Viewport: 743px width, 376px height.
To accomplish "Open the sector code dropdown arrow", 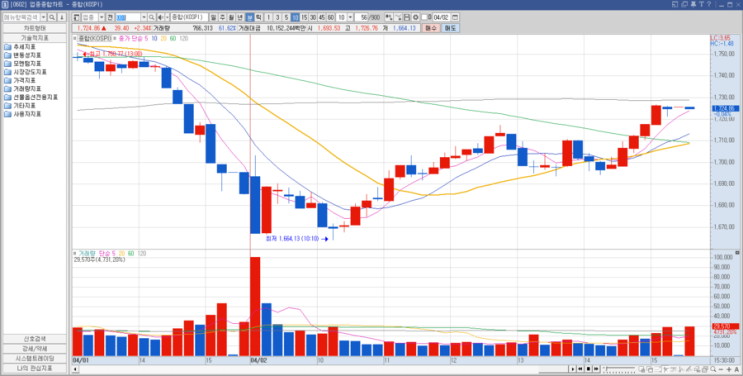I will [x=144, y=17].
